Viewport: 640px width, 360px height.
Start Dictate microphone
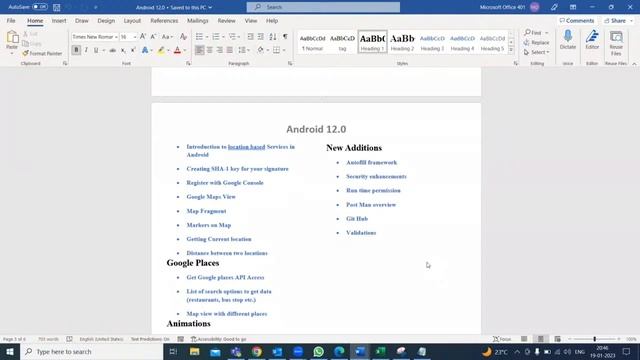(x=568, y=40)
